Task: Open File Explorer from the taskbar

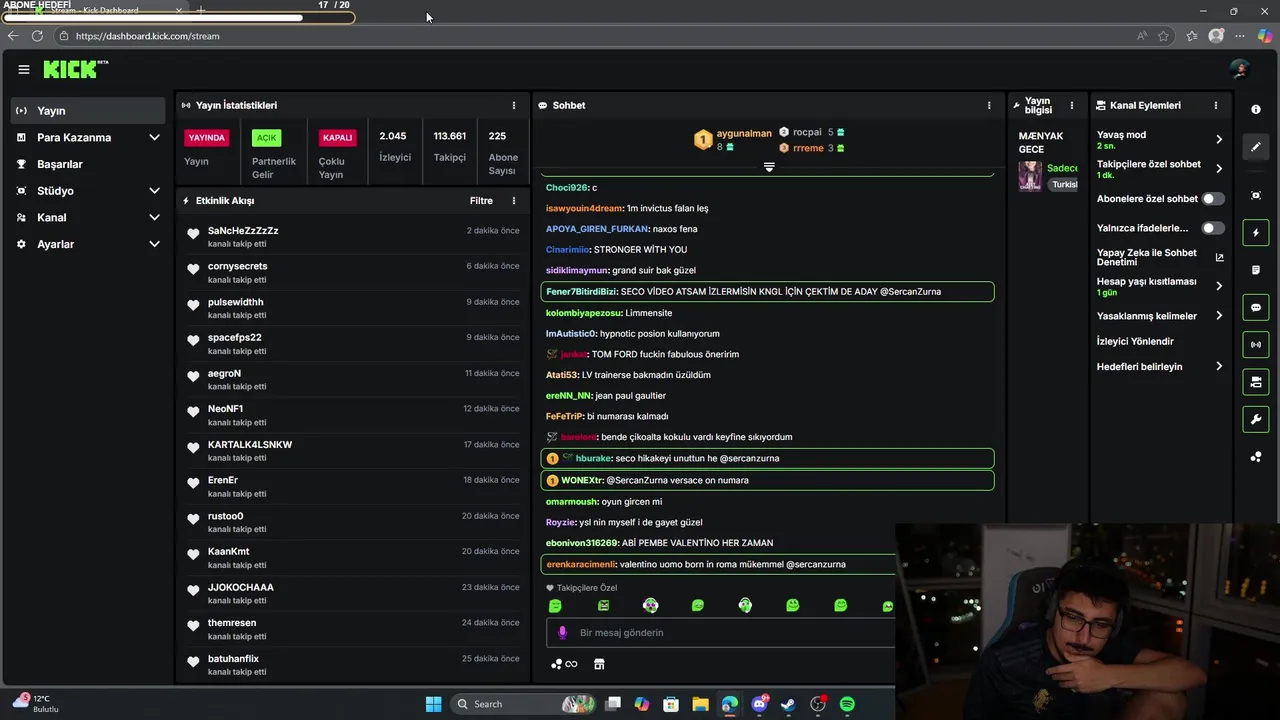Action: click(x=700, y=704)
